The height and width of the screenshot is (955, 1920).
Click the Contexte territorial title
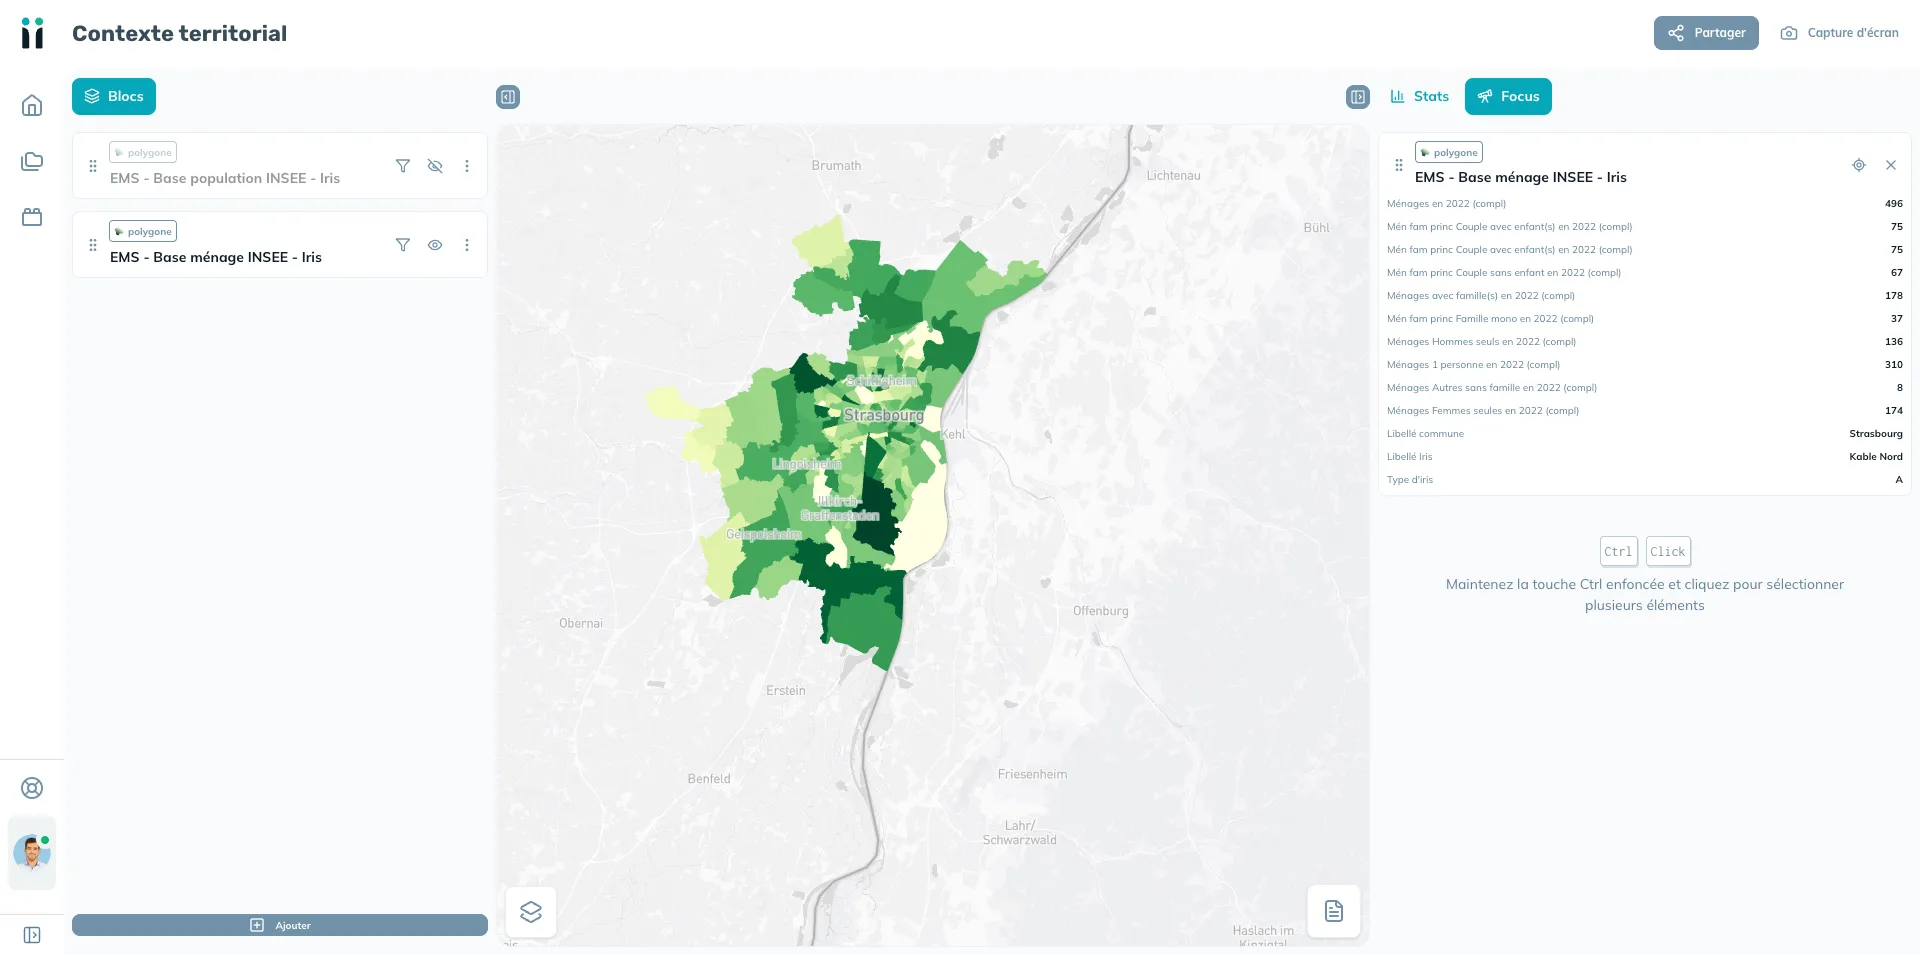pos(180,33)
